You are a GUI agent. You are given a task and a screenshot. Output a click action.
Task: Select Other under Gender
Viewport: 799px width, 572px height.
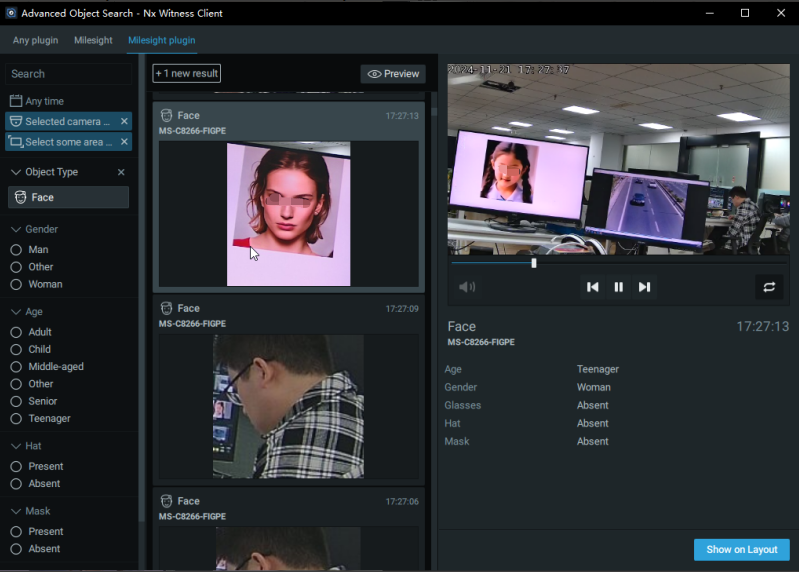coord(32,267)
